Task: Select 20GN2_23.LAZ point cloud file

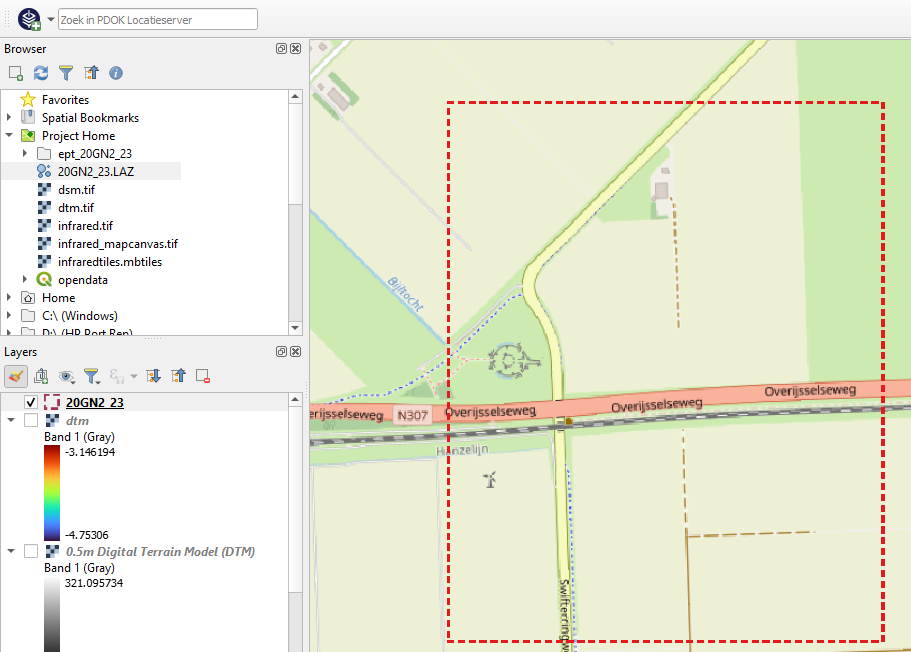Action: click(95, 171)
